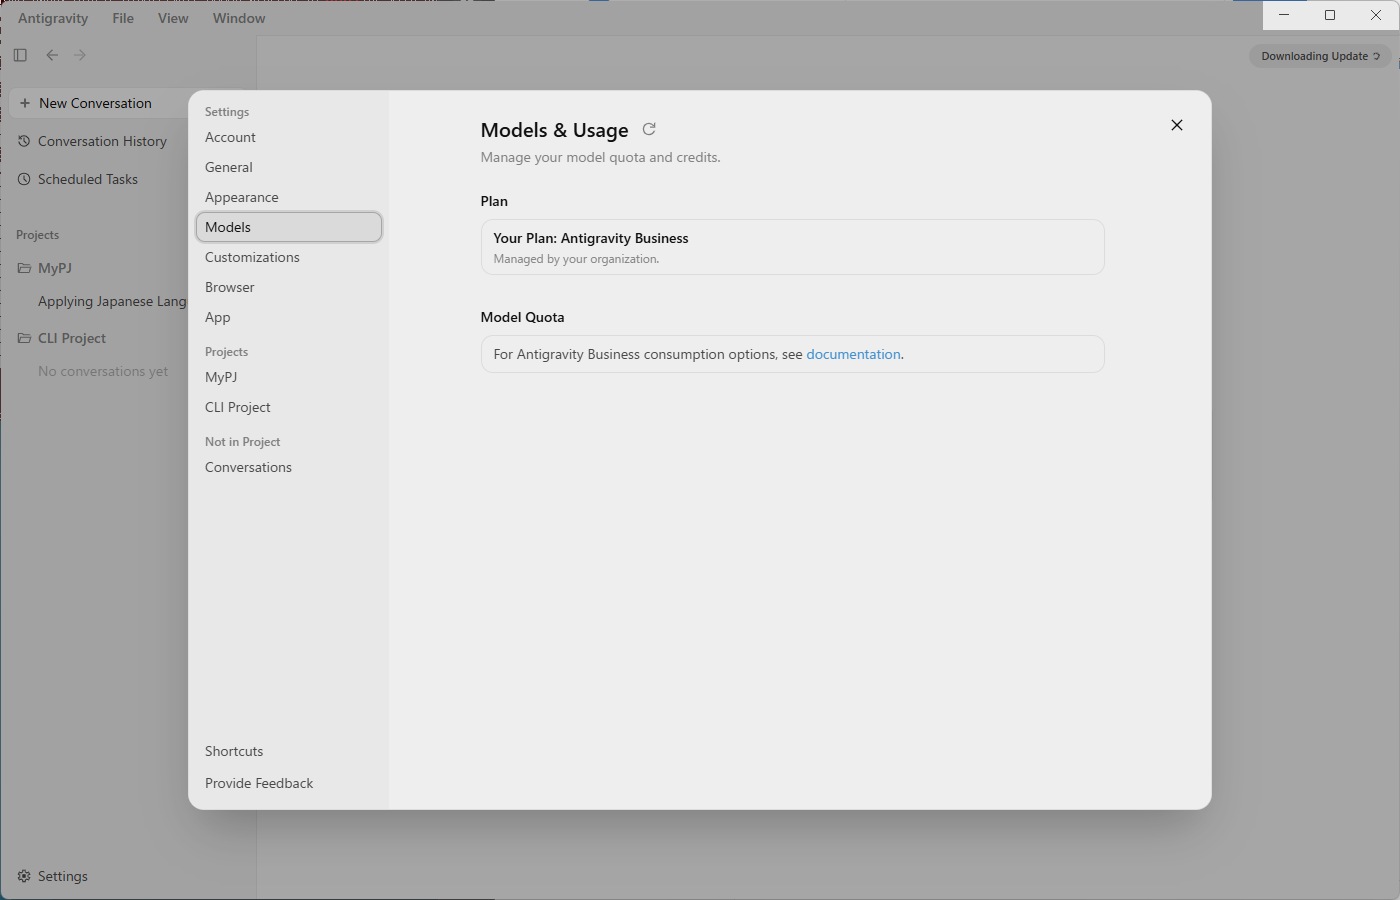Select the Models settings tab
Image resolution: width=1400 pixels, height=900 pixels.
tap(289, 227)
